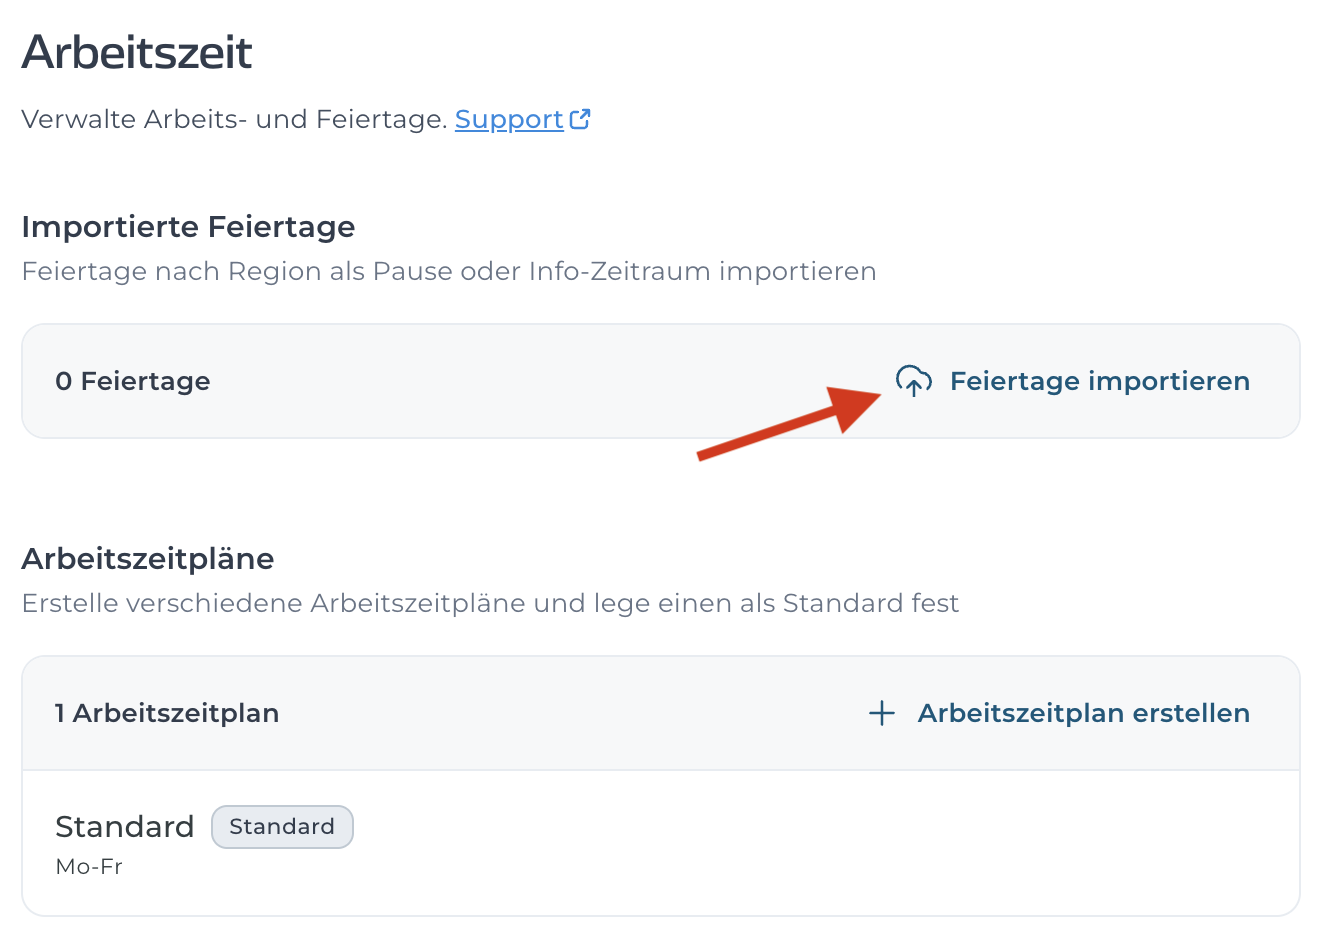Open the Standard work schedule row name
This screenshot has width=1327, height=948.
pyautogui.click(x=125, y=827)
